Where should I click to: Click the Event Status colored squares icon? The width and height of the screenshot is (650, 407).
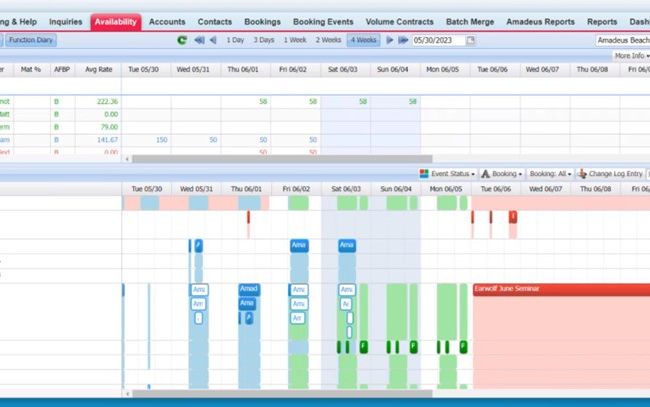(x=424, y=174)
